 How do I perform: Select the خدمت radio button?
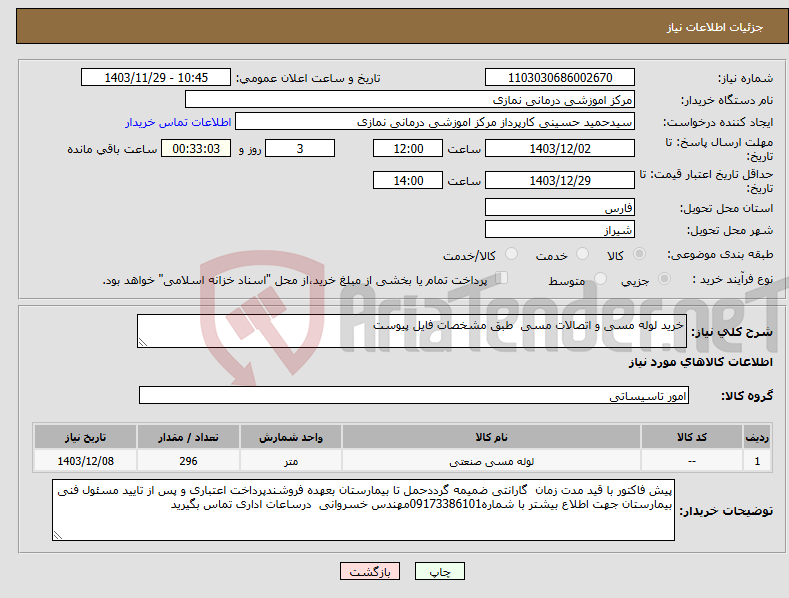(582, 254)
